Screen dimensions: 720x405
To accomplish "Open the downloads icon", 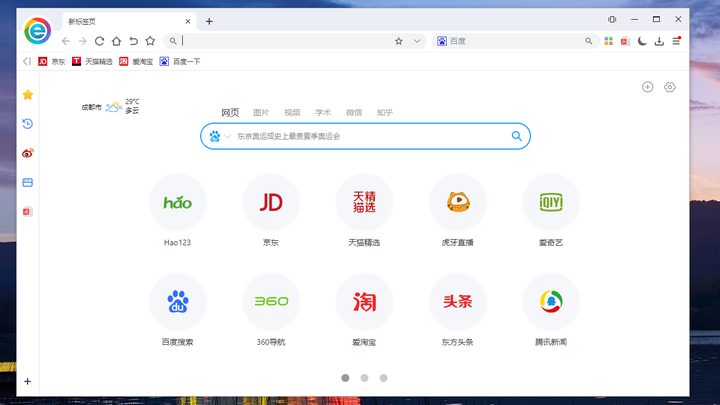I will coord(659,41).
